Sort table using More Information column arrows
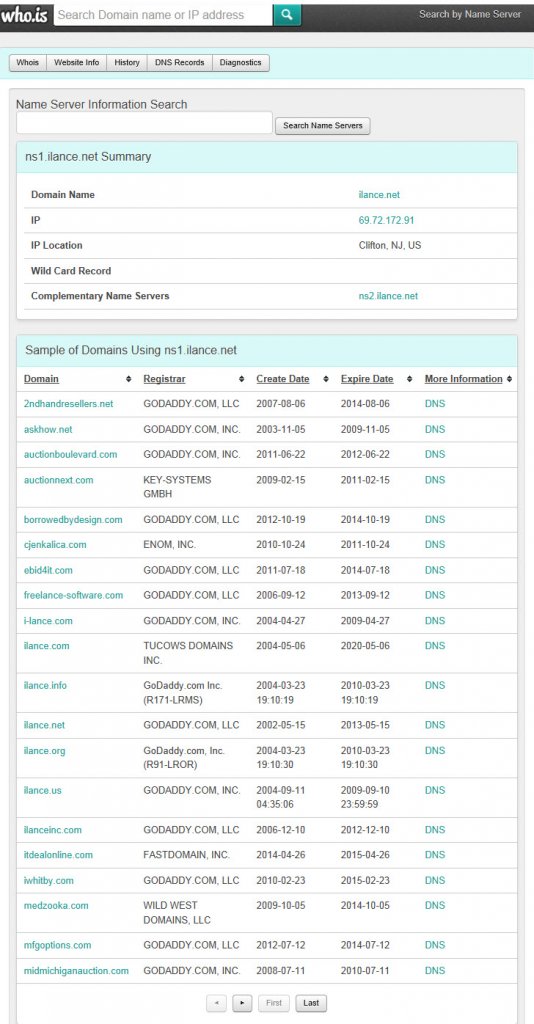This screenshot has height=1024, width=534. (509, 379)
